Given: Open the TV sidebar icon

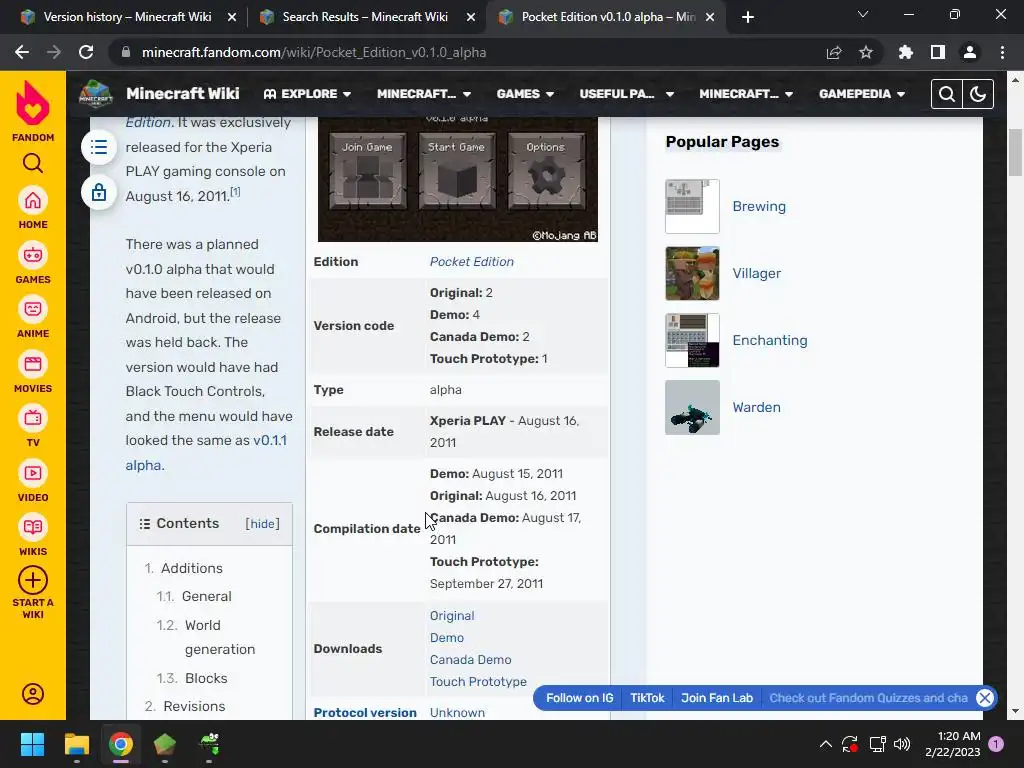Looking at the screenshot, I should (x=33, y=418).
